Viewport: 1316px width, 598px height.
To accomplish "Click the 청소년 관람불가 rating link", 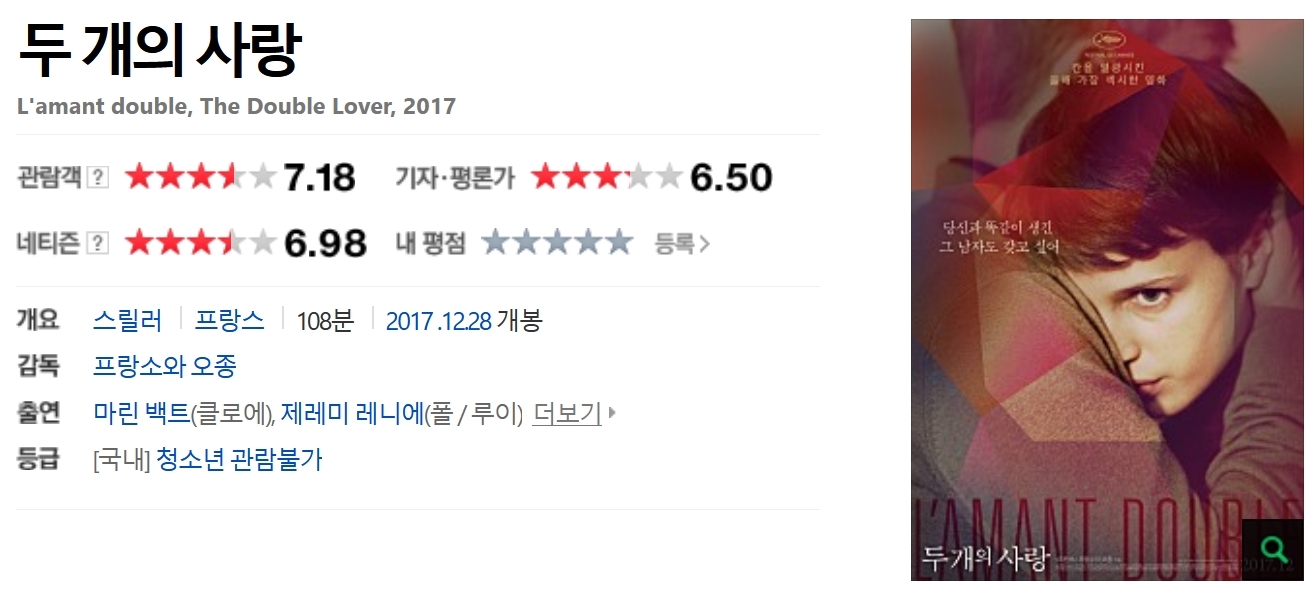I will [240, 460].
